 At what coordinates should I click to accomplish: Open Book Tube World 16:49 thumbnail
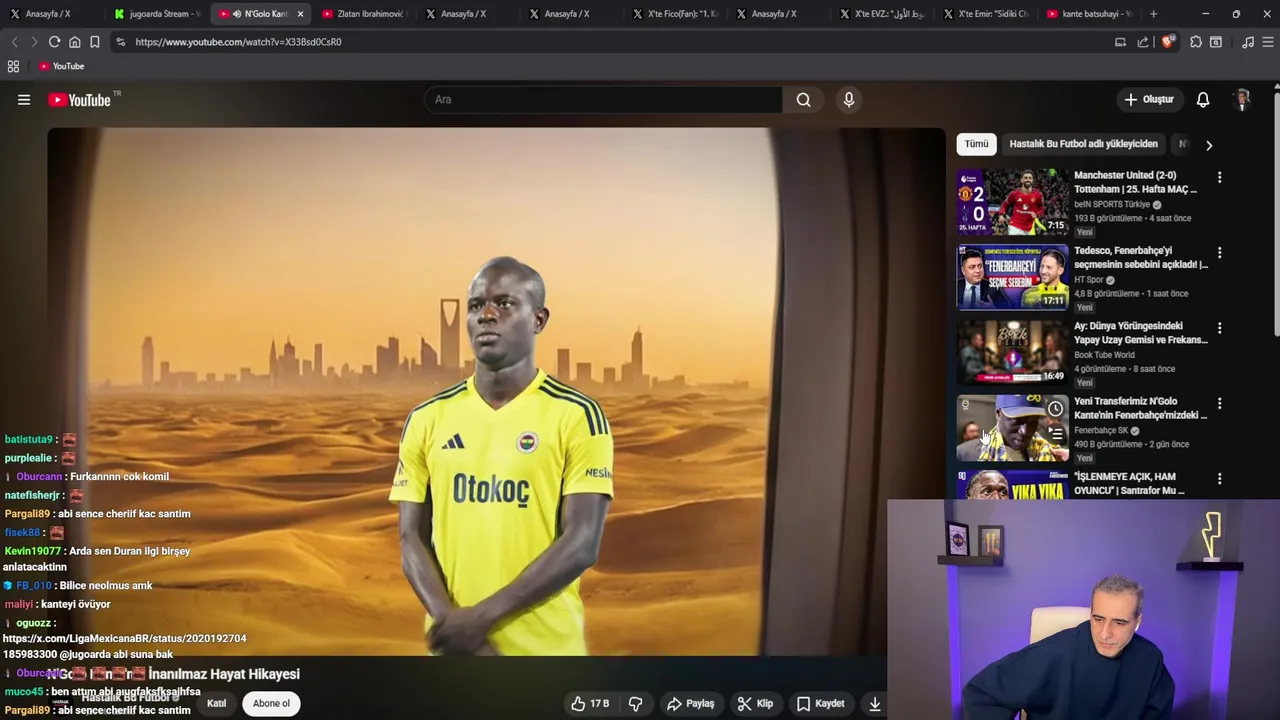click(1013, 352)
